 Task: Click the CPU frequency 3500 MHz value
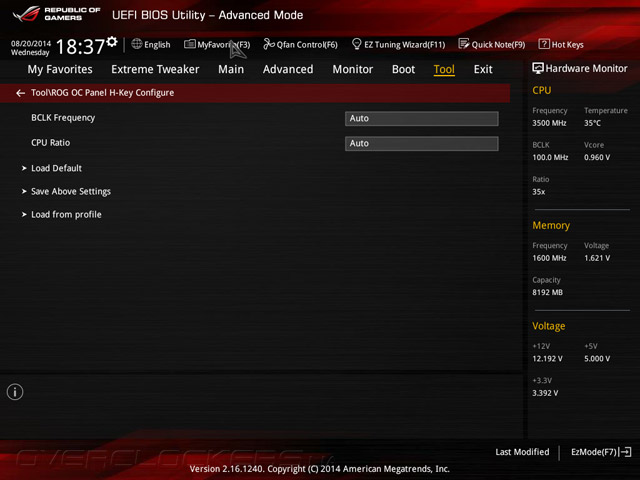pyautogui.click(x=549, y=123)
